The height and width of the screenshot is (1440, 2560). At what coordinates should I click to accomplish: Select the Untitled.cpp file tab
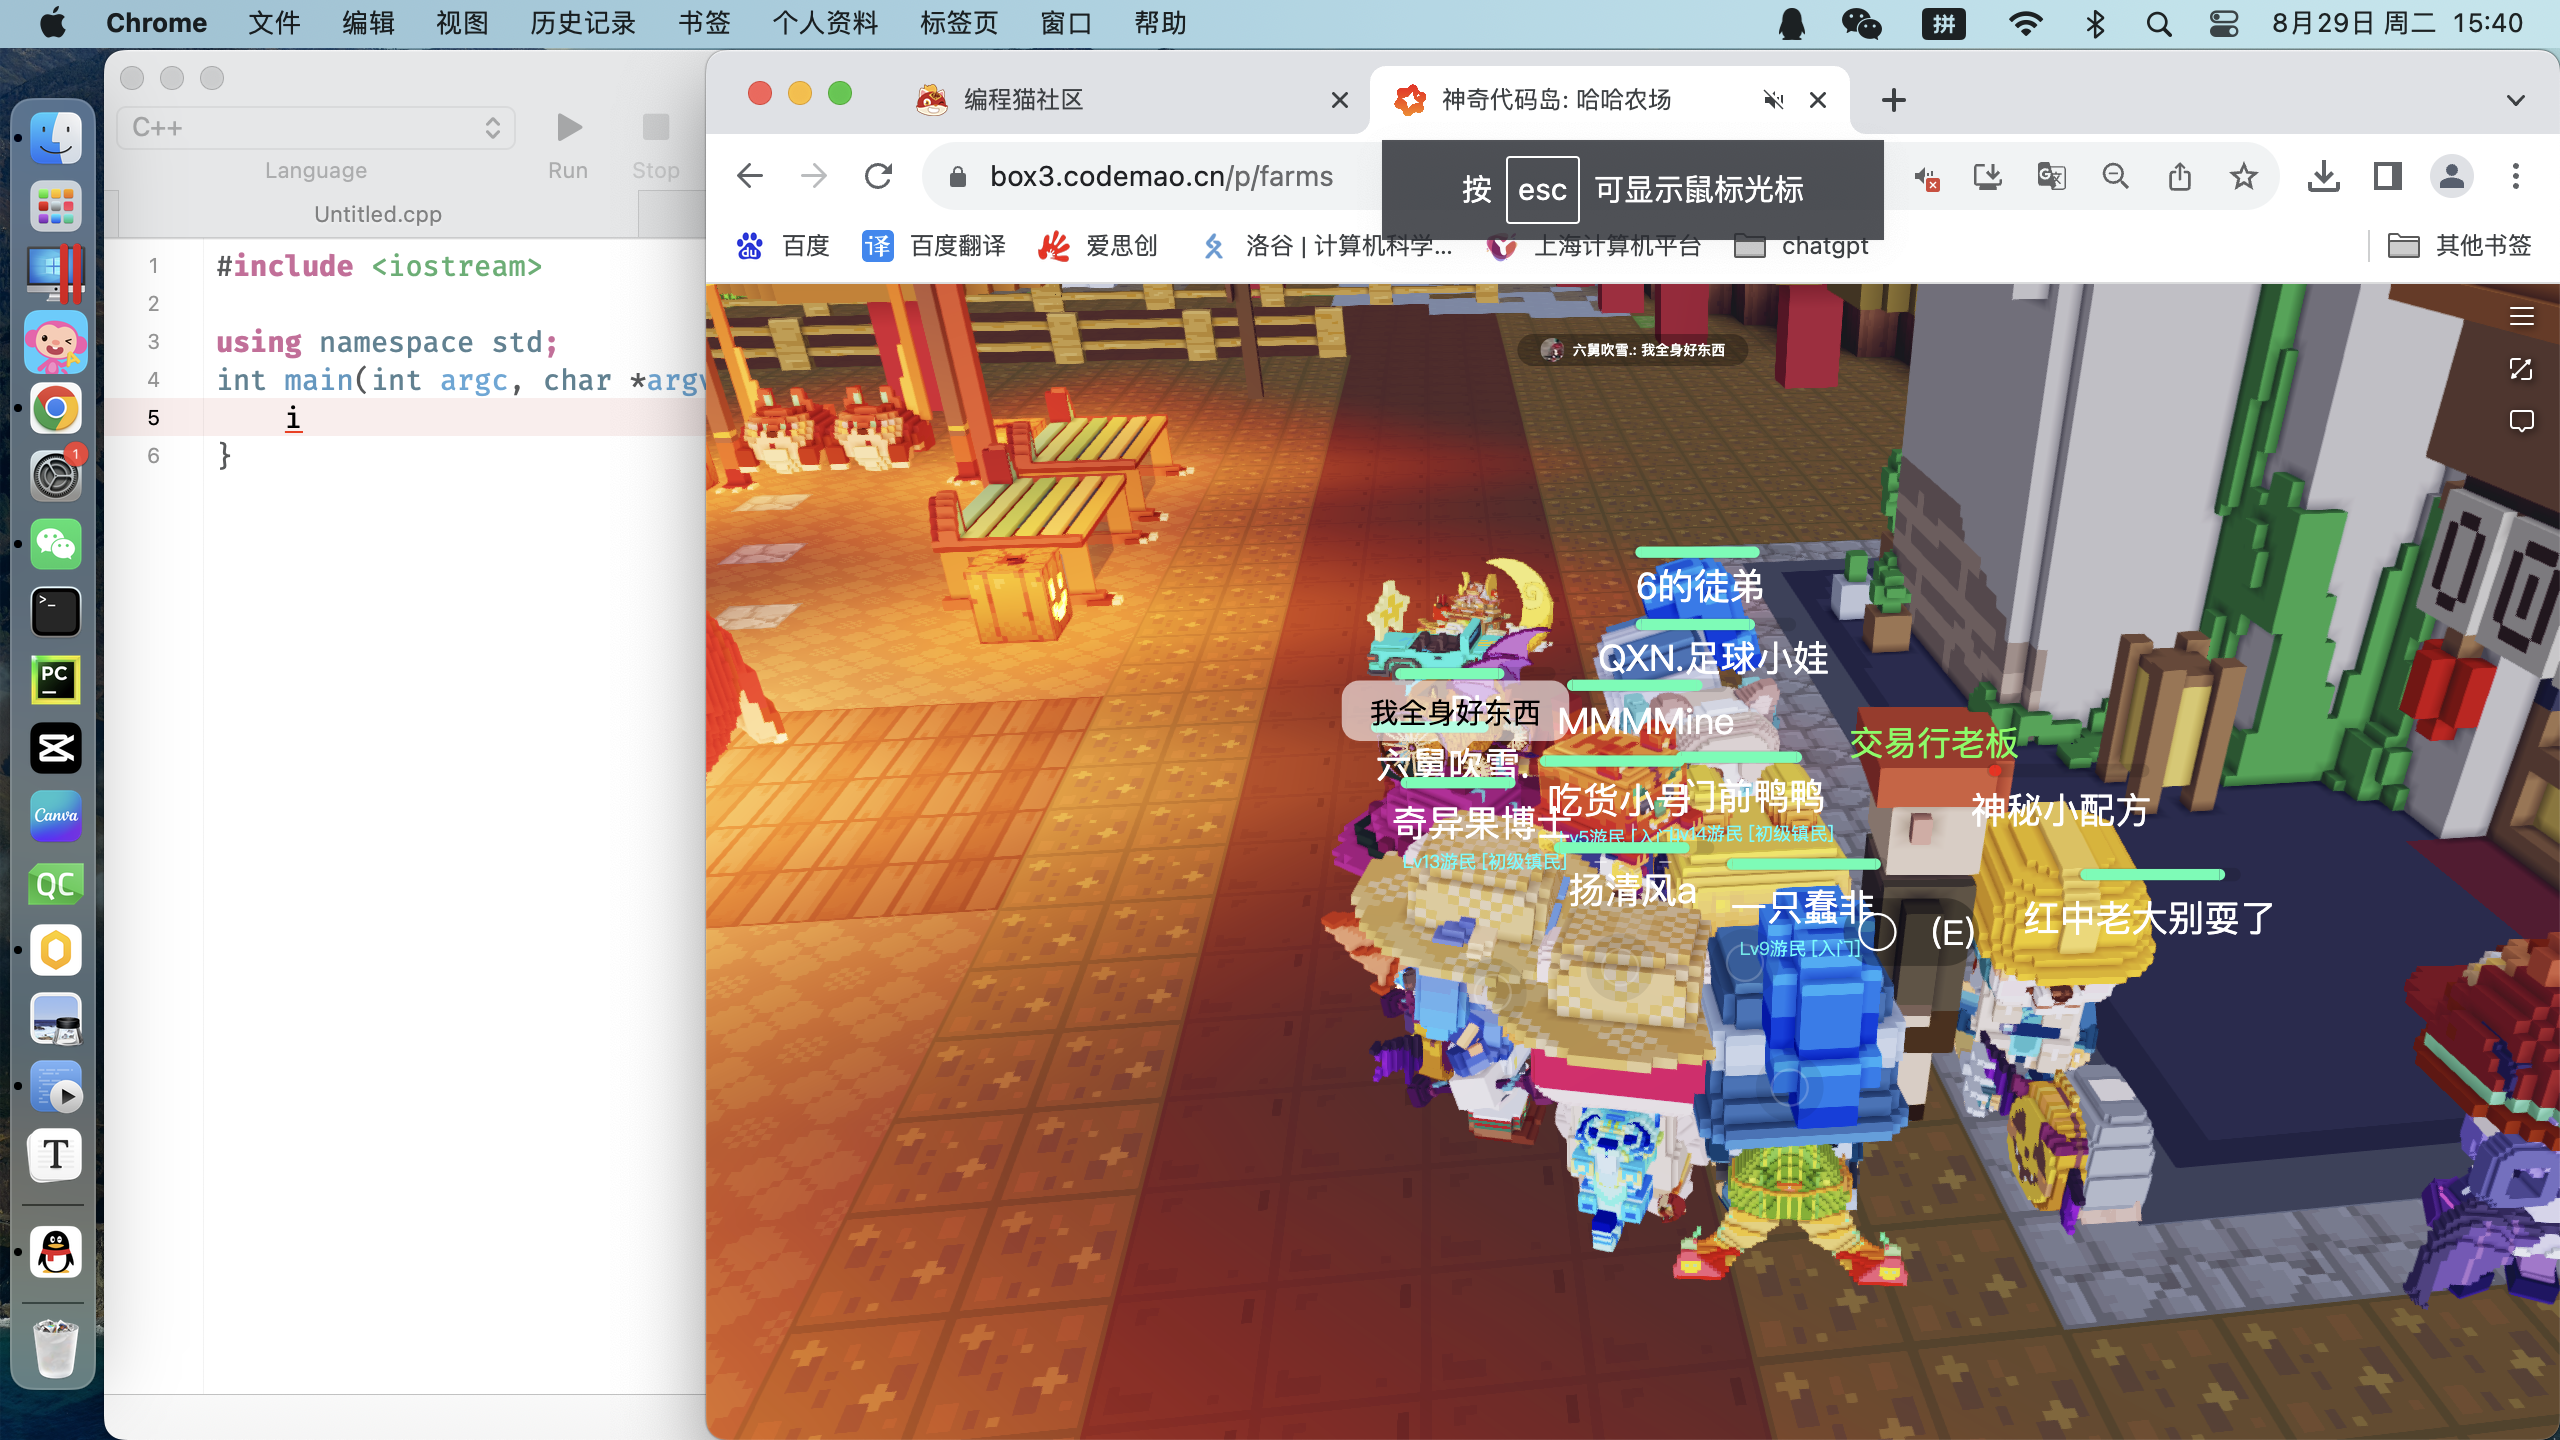coord(378,214)
